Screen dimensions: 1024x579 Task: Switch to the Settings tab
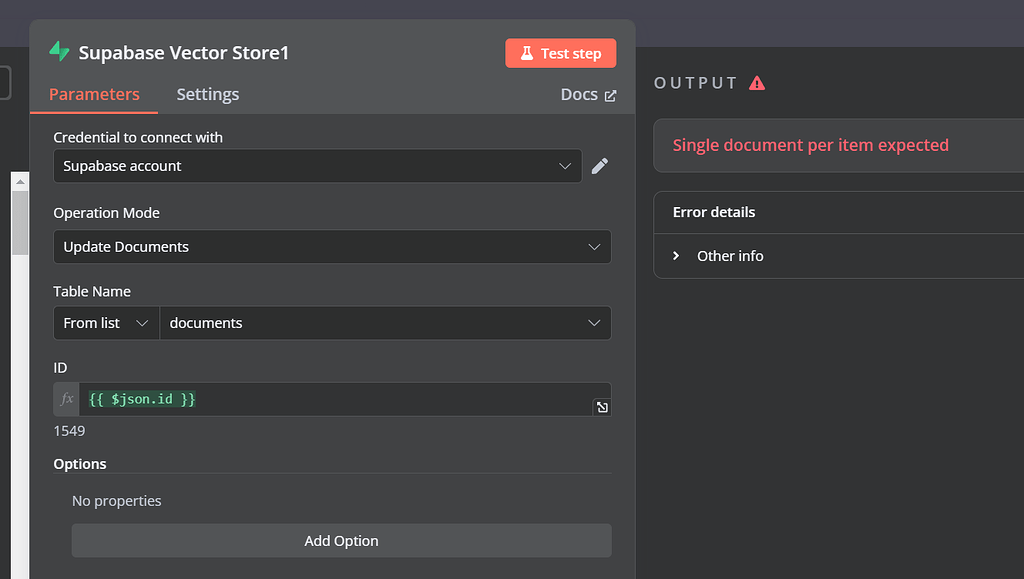(x=207, y=94)
